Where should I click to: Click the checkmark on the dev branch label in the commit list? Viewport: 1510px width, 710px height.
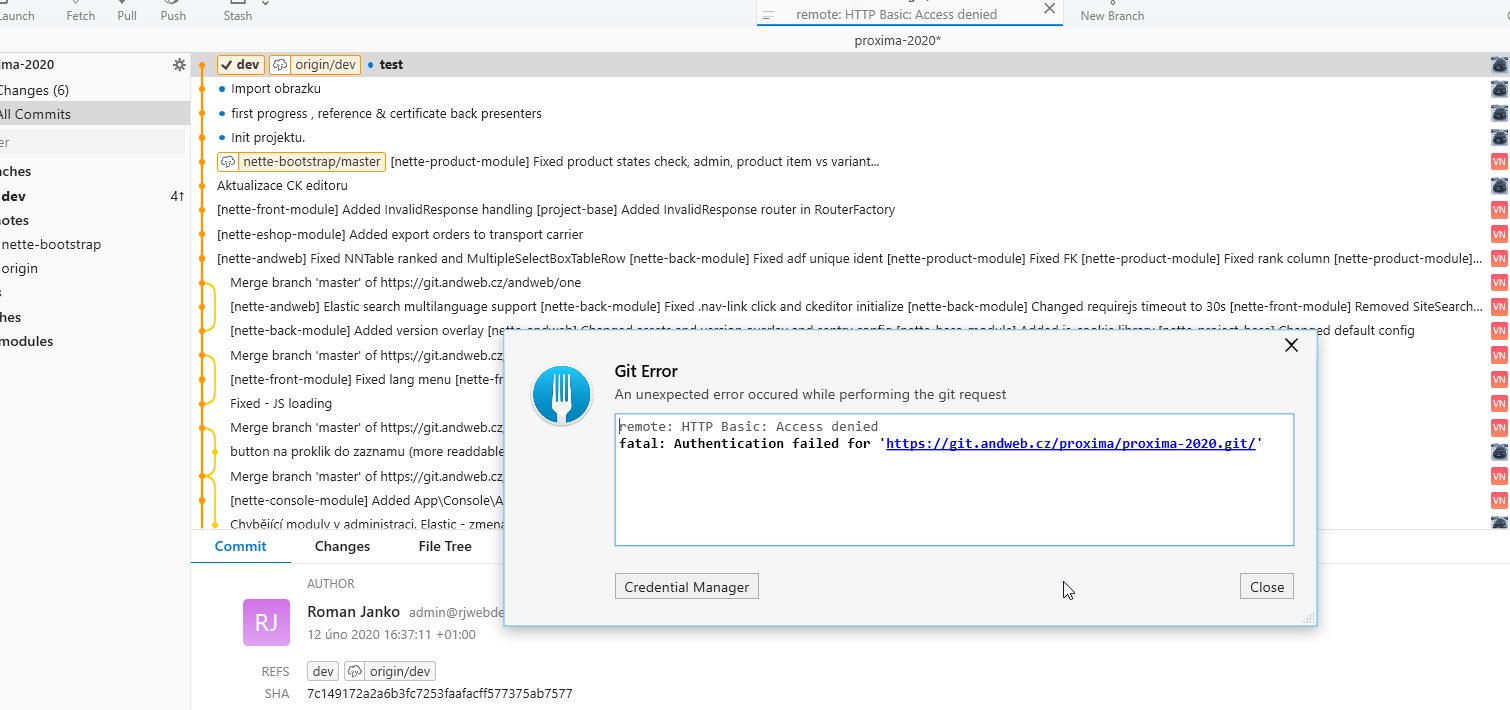tap(226, 65)
